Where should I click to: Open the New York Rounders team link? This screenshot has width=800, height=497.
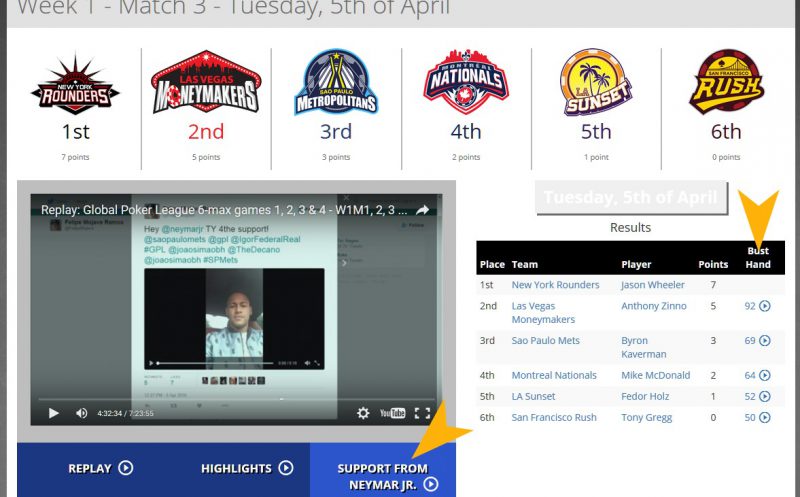coord(555,285)
